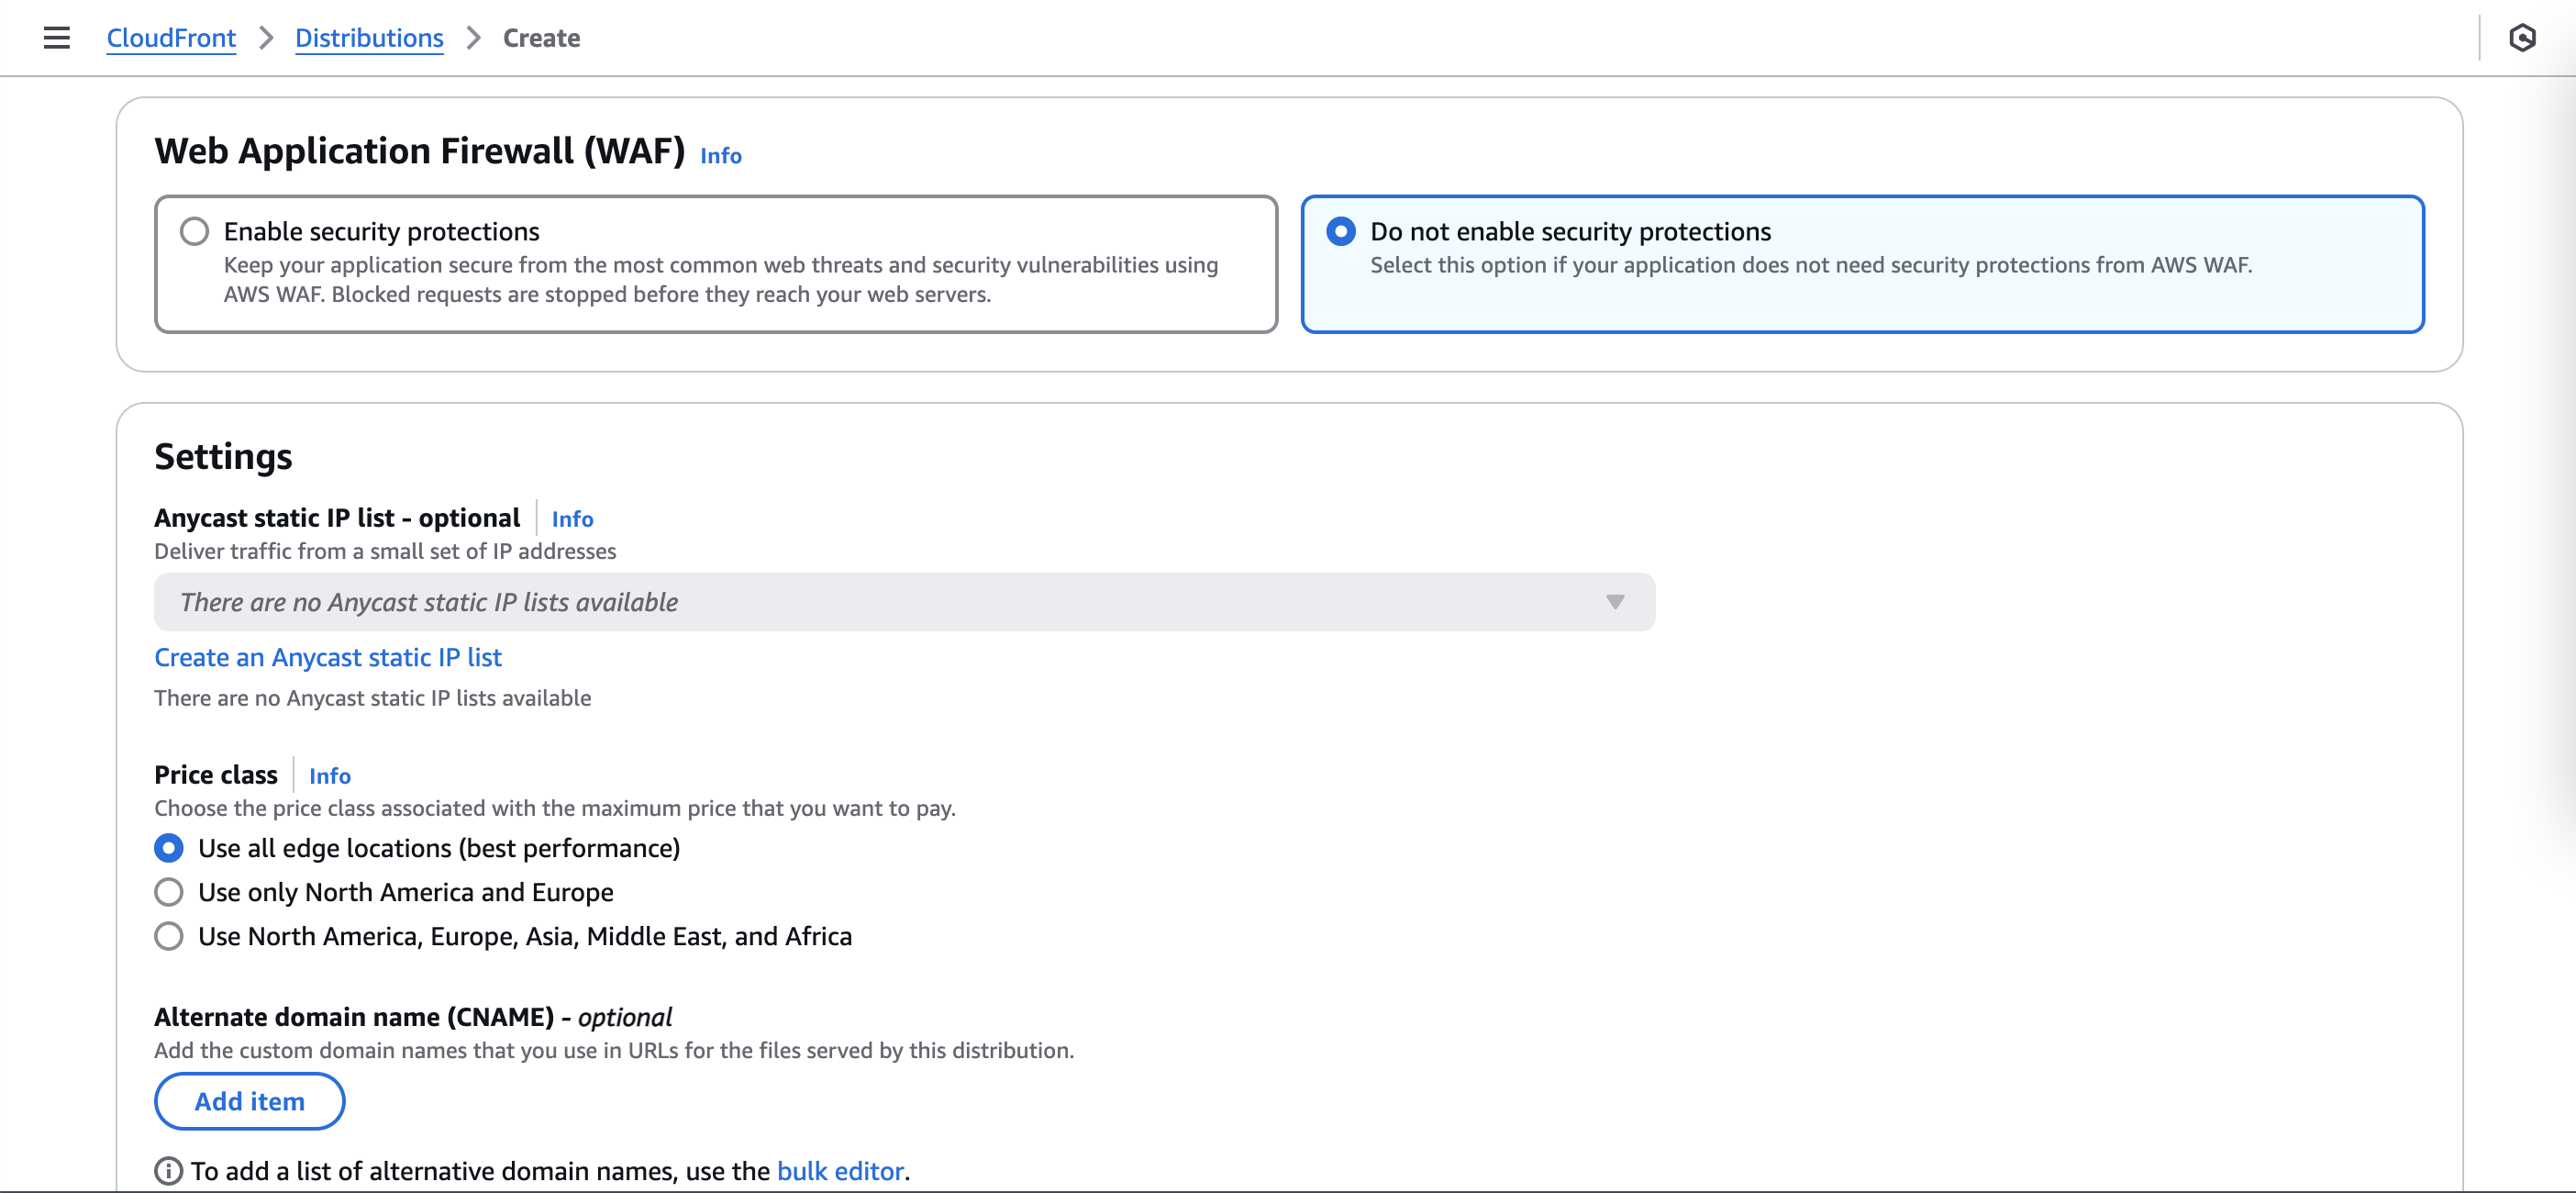Open the hamburger navigation menu
The width and height of the screenshot is (2576, 1193).
(57, 38)
